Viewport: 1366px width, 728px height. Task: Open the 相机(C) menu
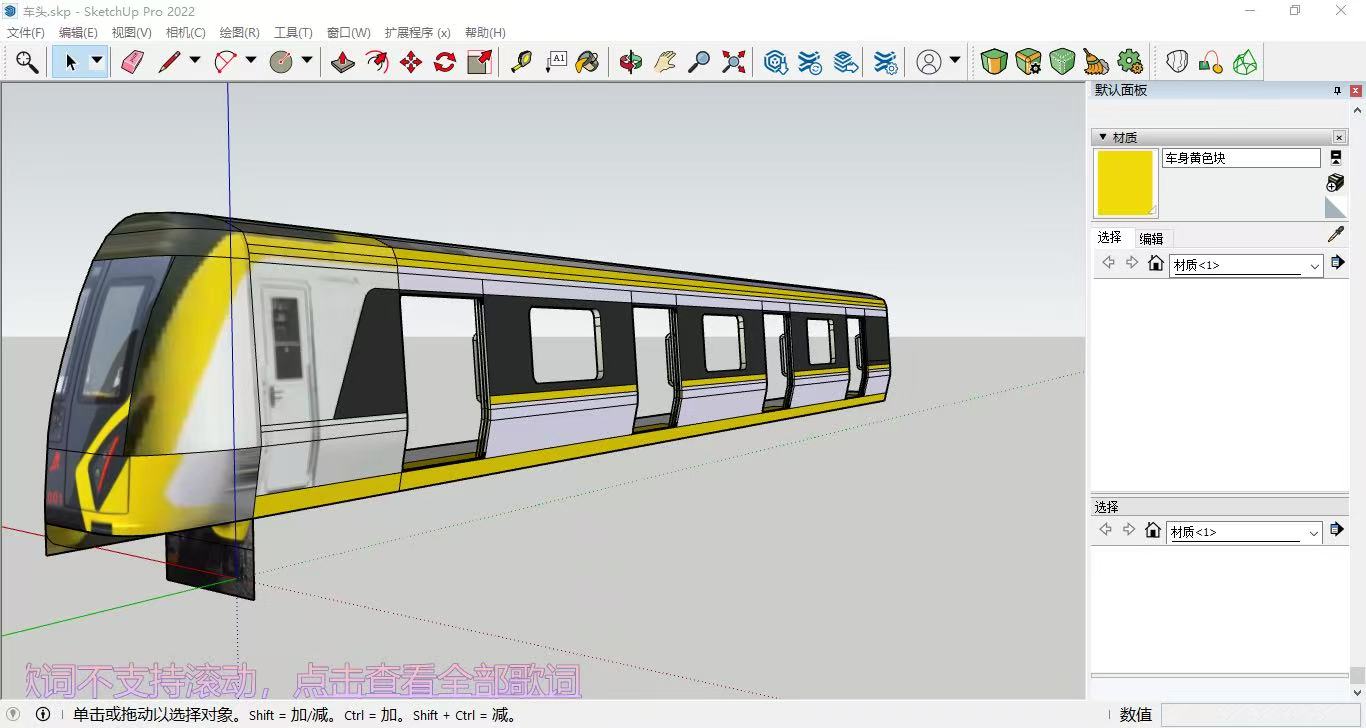[185, 33]
